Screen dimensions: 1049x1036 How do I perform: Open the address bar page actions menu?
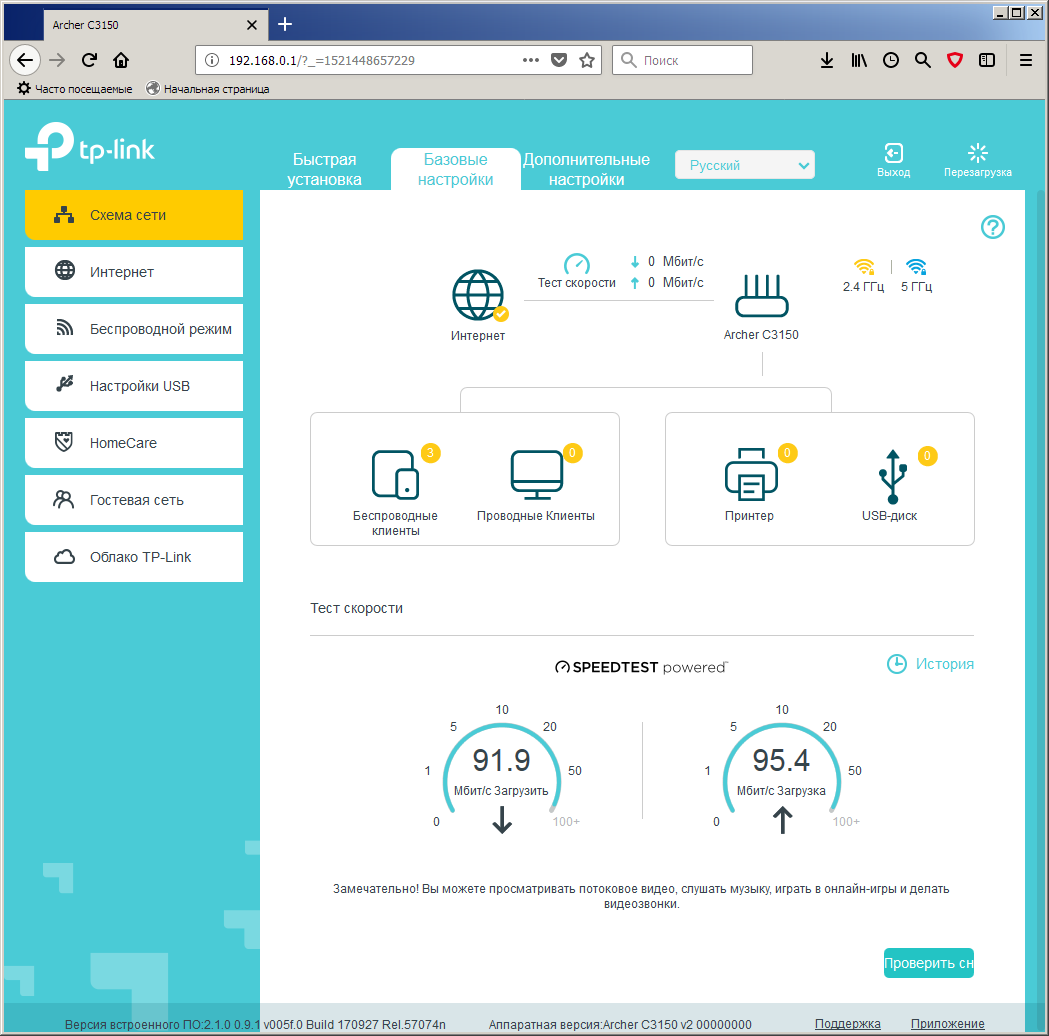coord(531,60)
